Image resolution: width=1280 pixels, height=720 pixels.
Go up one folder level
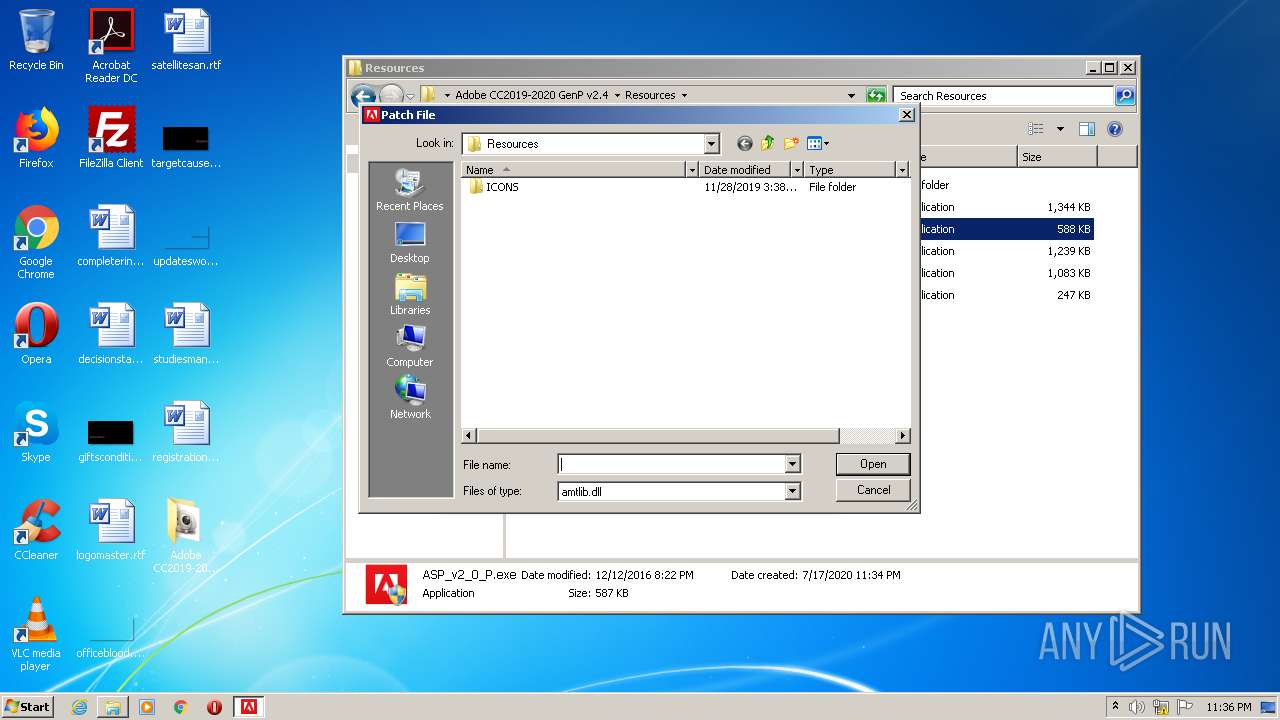tap(768, 144)
